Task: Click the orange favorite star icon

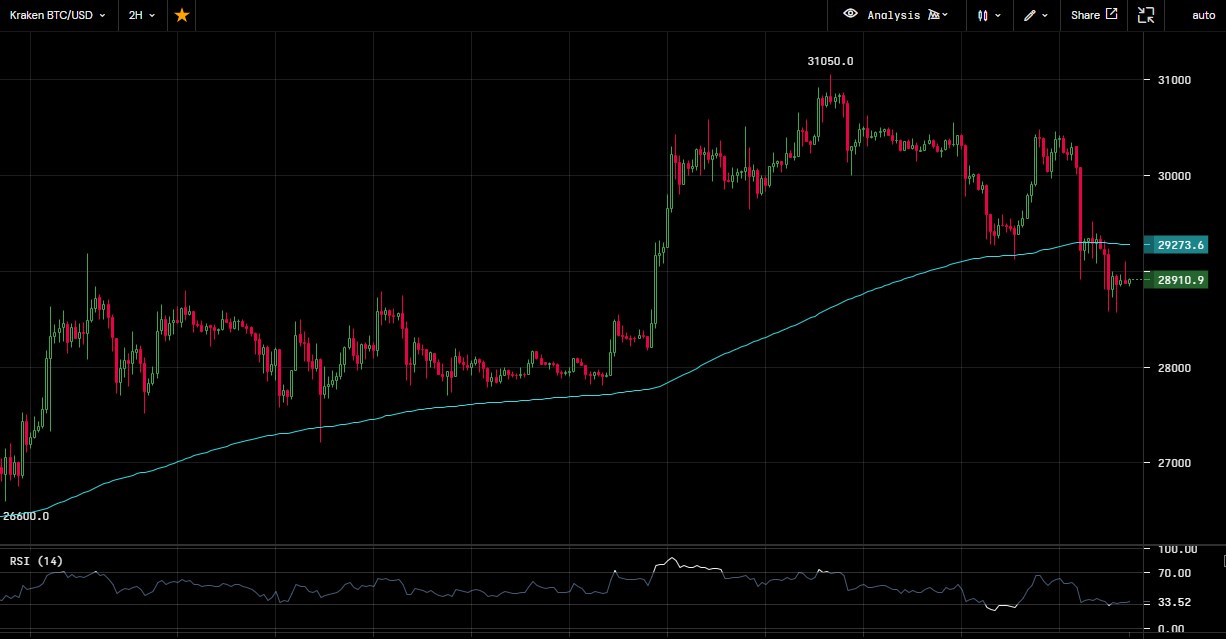Action: [x=181, y=15]
